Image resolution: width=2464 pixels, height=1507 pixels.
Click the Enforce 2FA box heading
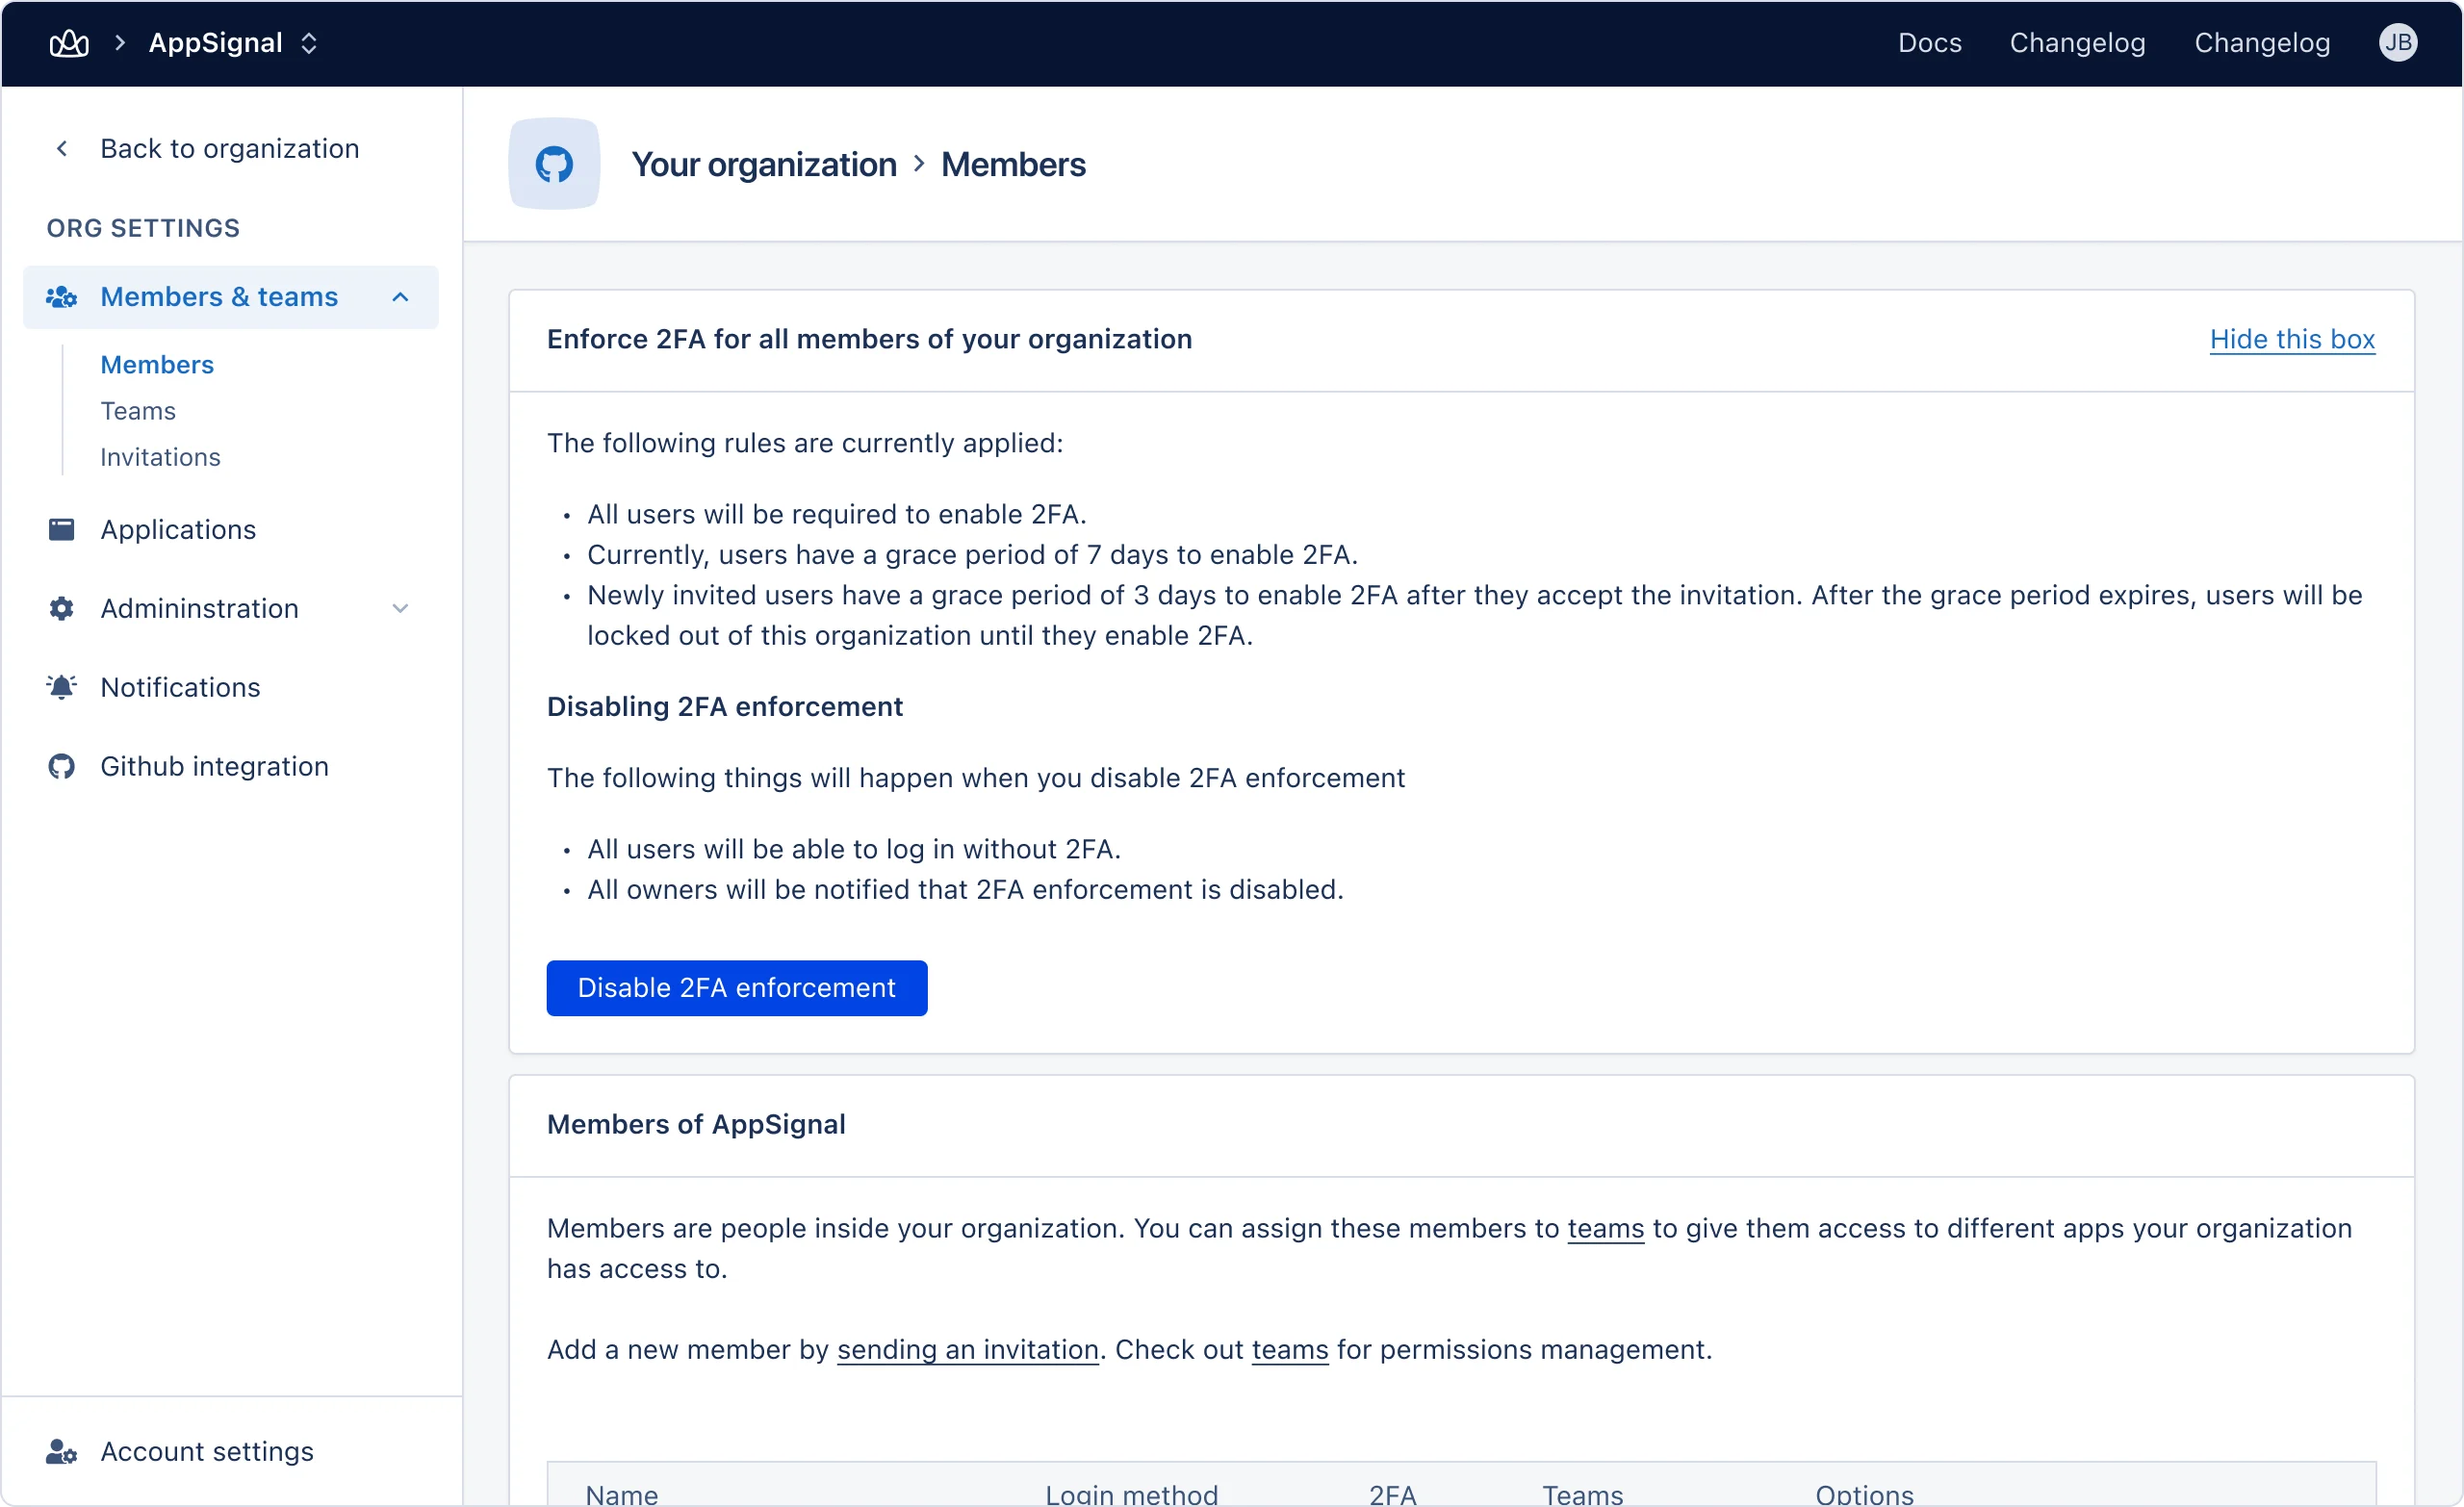pos(869,339)
